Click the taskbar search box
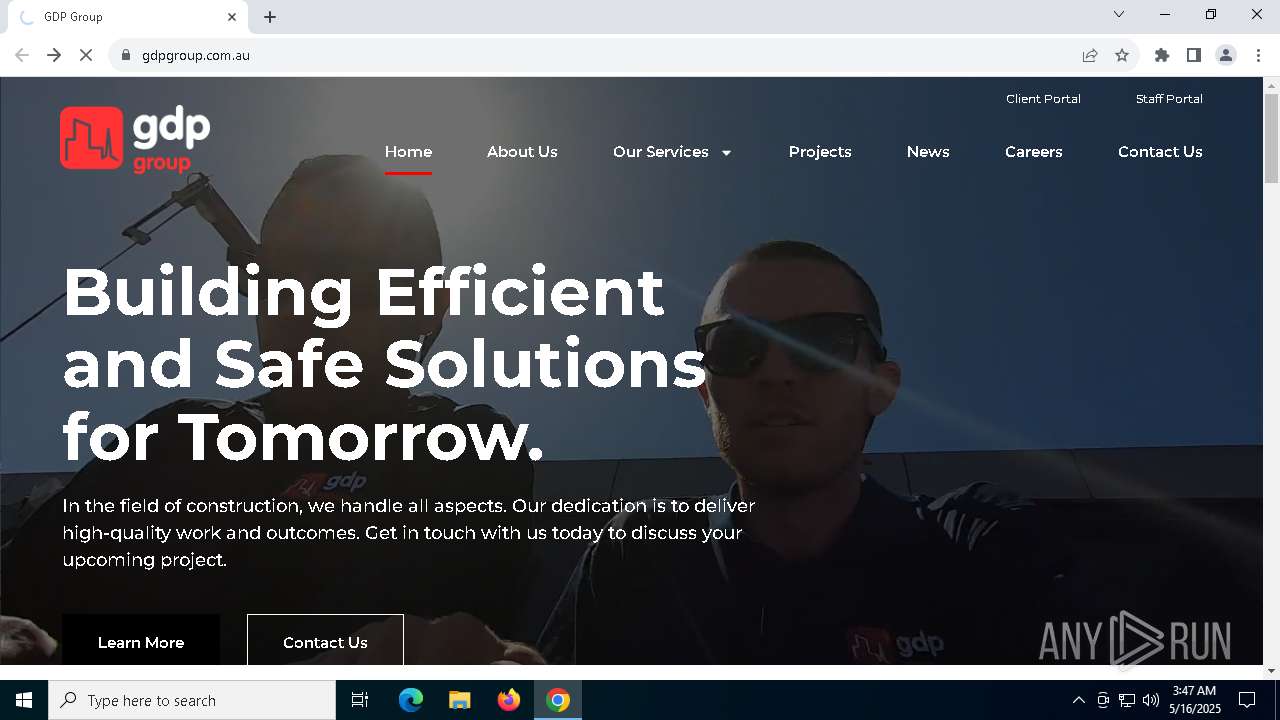The height and width of the screenshot is (720, 1280). [x=192, y=700]
